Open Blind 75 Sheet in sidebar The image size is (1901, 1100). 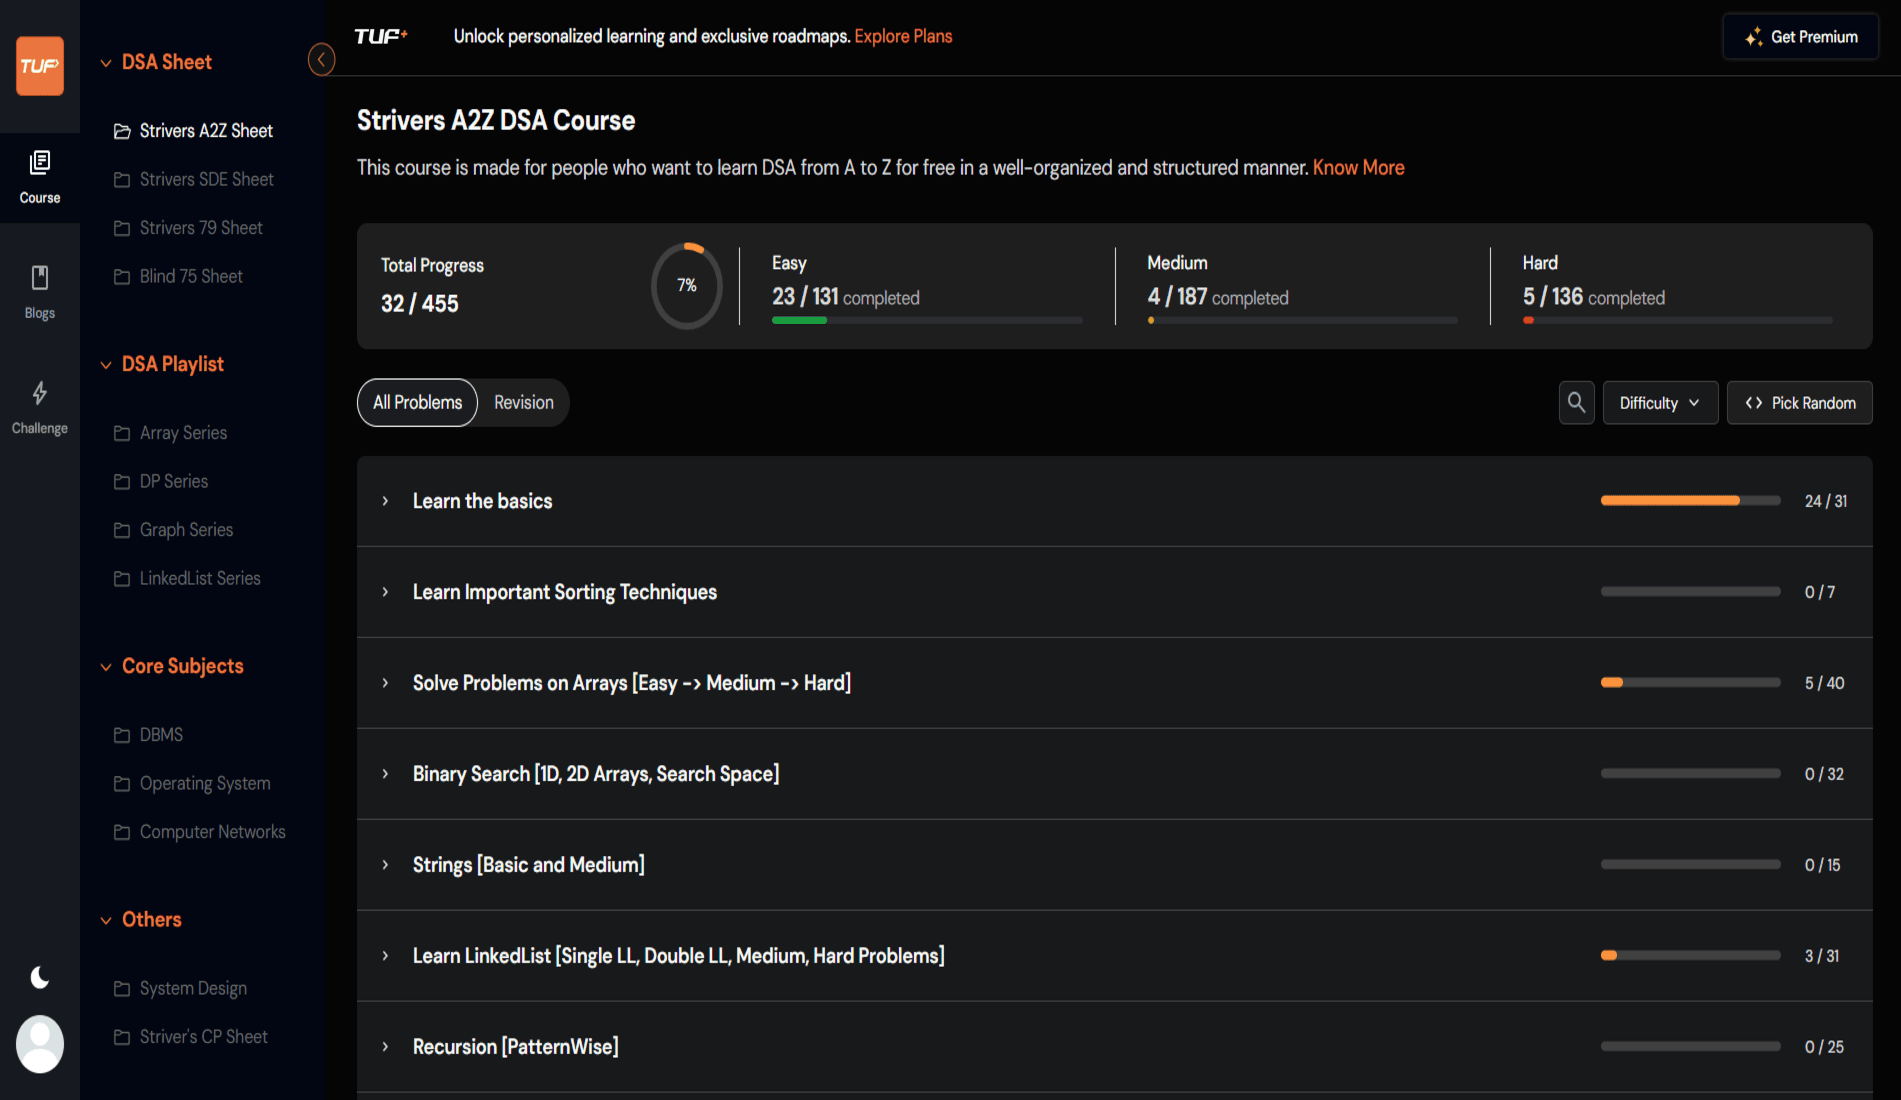[x=191, y=277]
